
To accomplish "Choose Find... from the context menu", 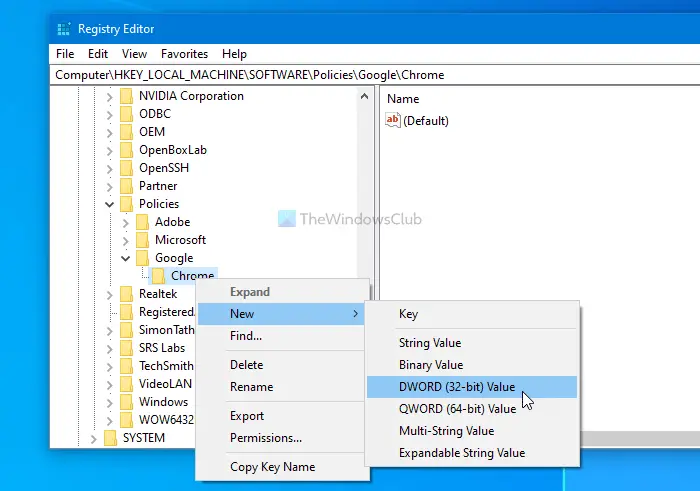I will [282, 336].
